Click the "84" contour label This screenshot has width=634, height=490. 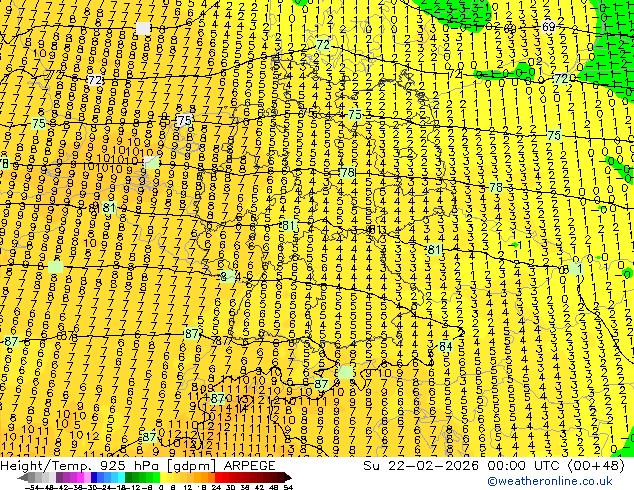(x=445, y=346)
